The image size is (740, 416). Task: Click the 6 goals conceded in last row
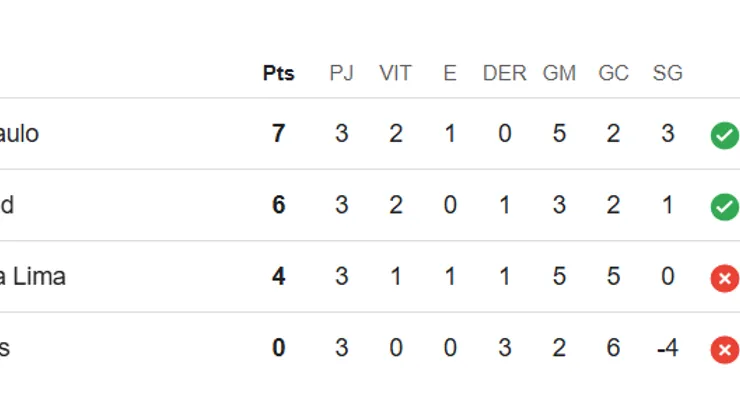[613, 348]
